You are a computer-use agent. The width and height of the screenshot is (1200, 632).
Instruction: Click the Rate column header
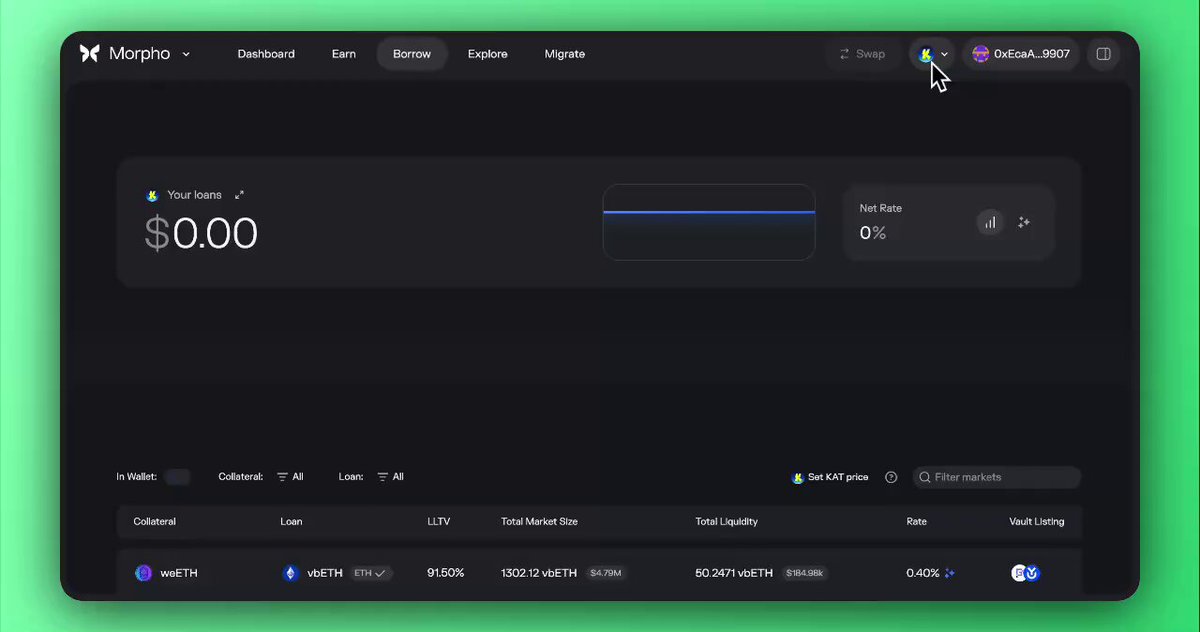(916, 521)
